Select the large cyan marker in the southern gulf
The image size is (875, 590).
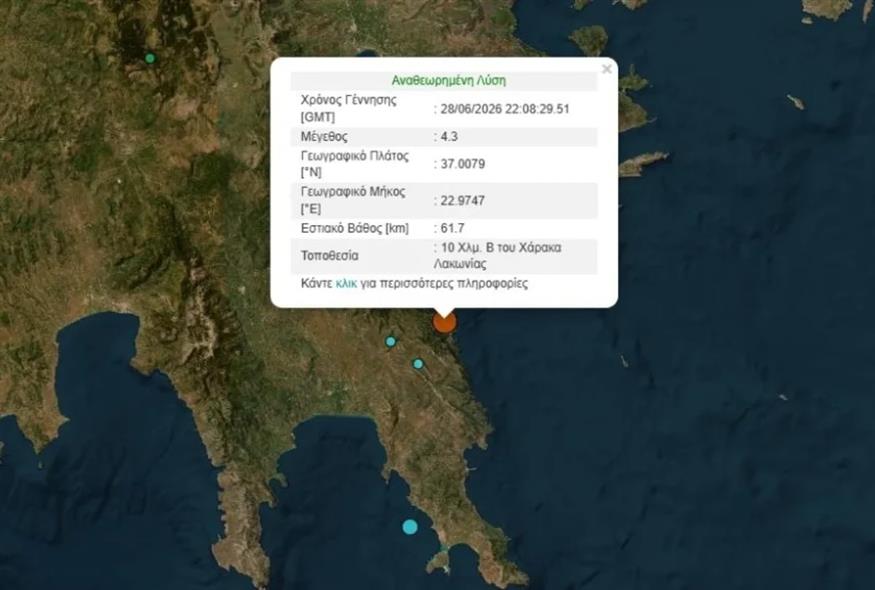click(x=410, y=526)
